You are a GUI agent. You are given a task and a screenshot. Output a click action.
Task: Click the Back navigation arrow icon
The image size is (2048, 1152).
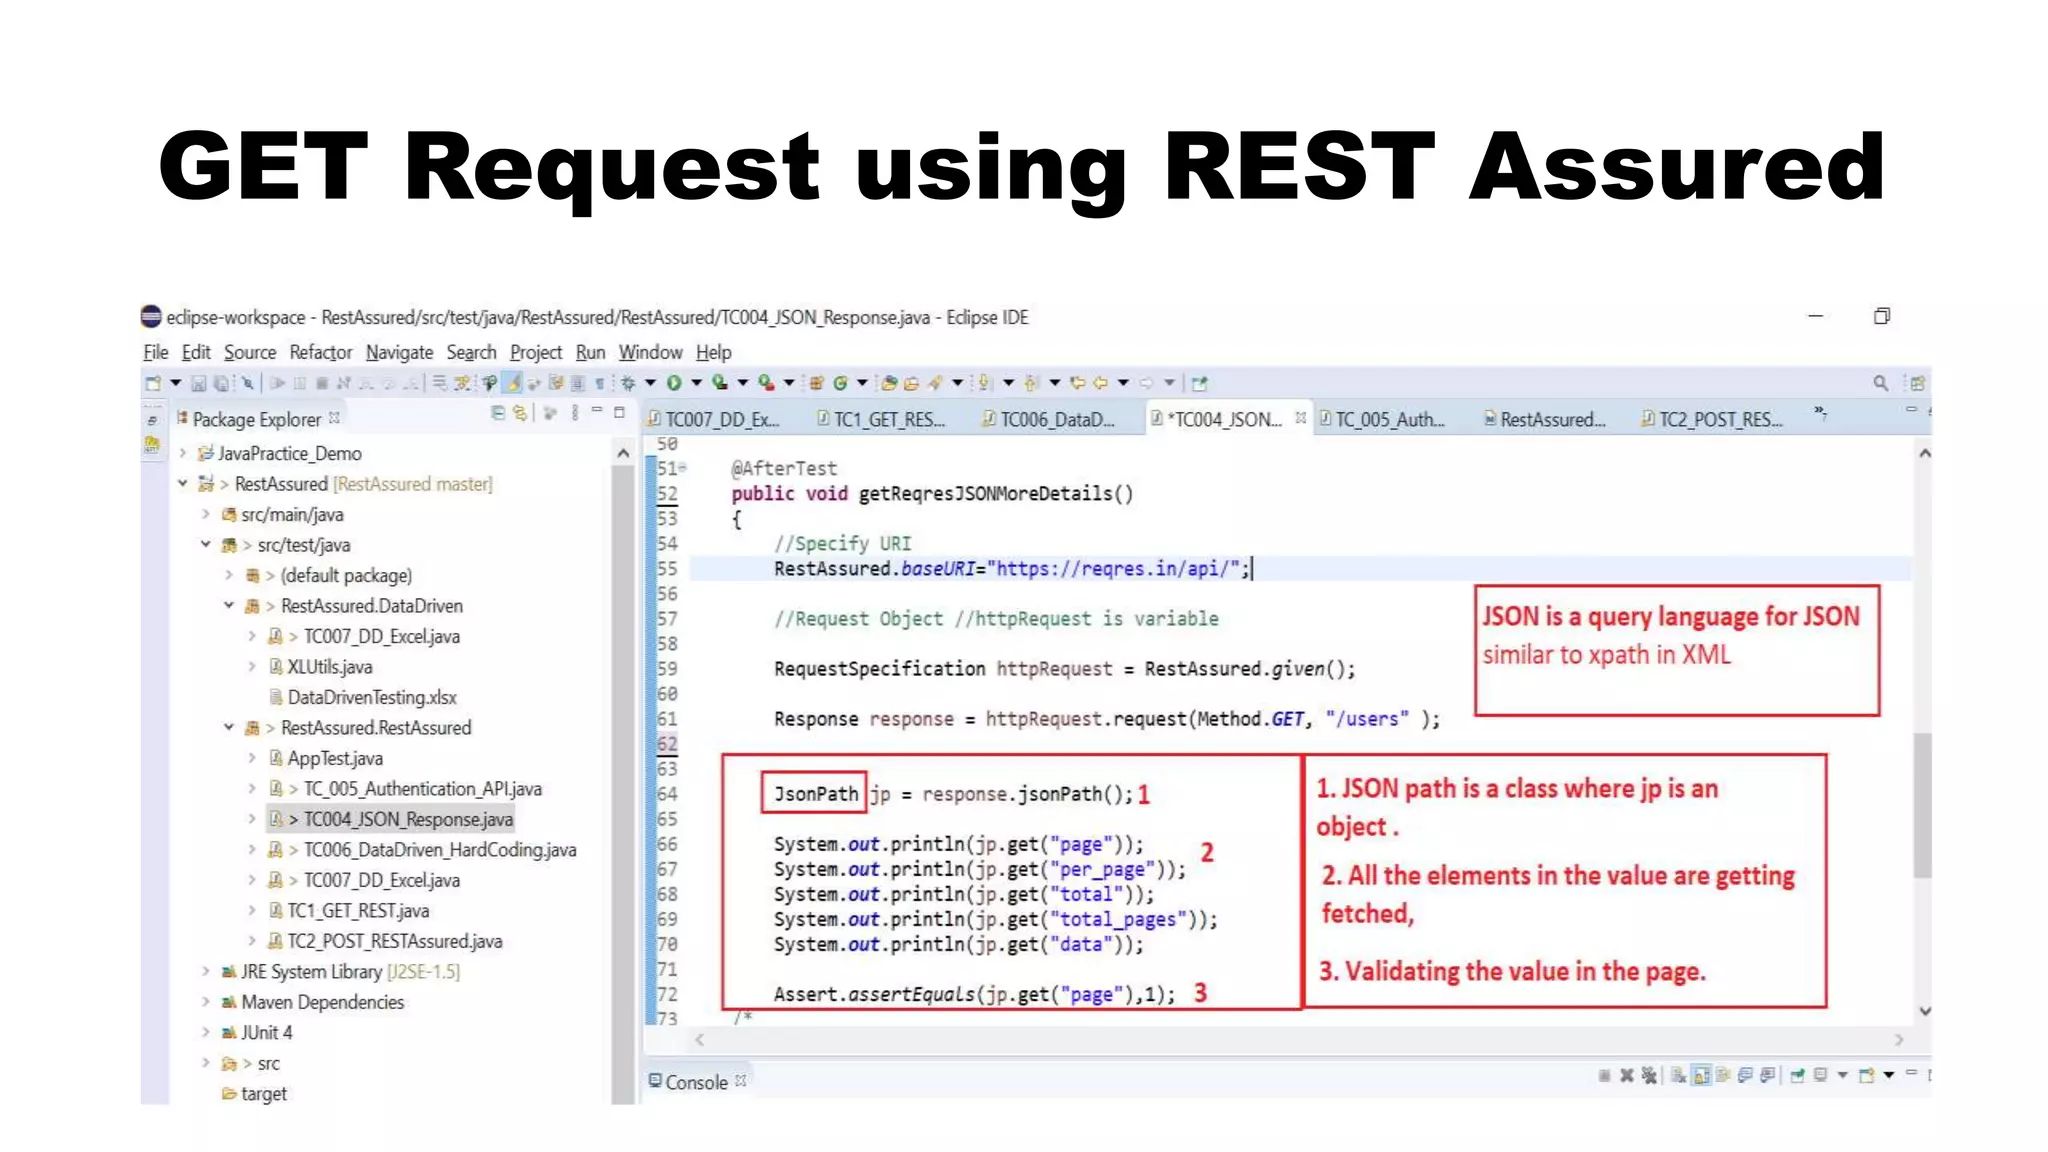tap(1100, 383)
